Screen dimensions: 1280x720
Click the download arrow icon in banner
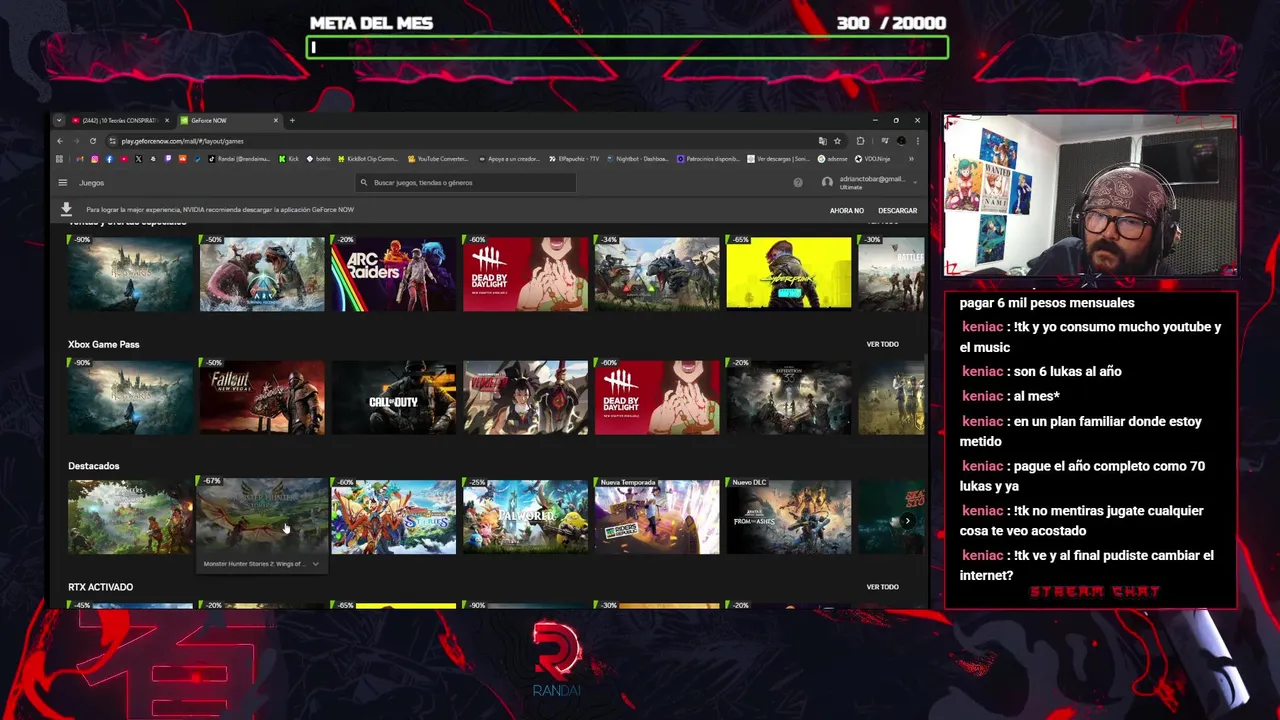point(66,209)
